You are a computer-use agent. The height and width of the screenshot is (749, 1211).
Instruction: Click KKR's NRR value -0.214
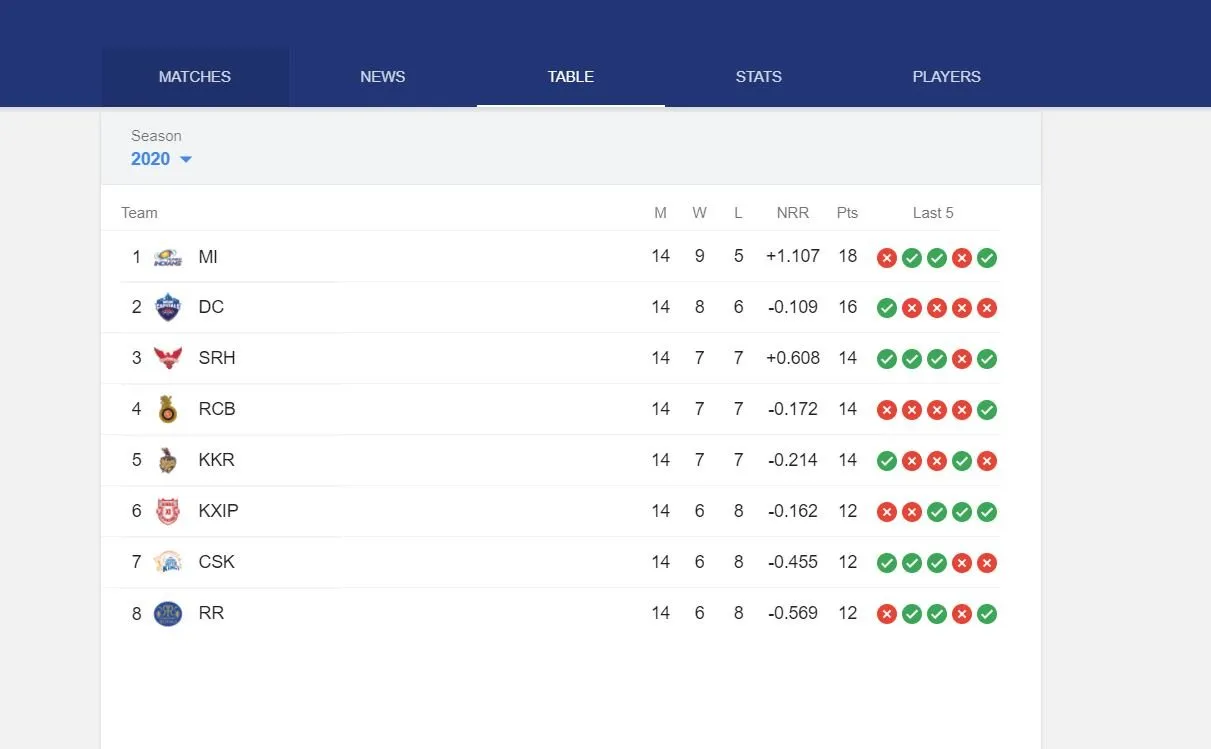tap(793, 460)
